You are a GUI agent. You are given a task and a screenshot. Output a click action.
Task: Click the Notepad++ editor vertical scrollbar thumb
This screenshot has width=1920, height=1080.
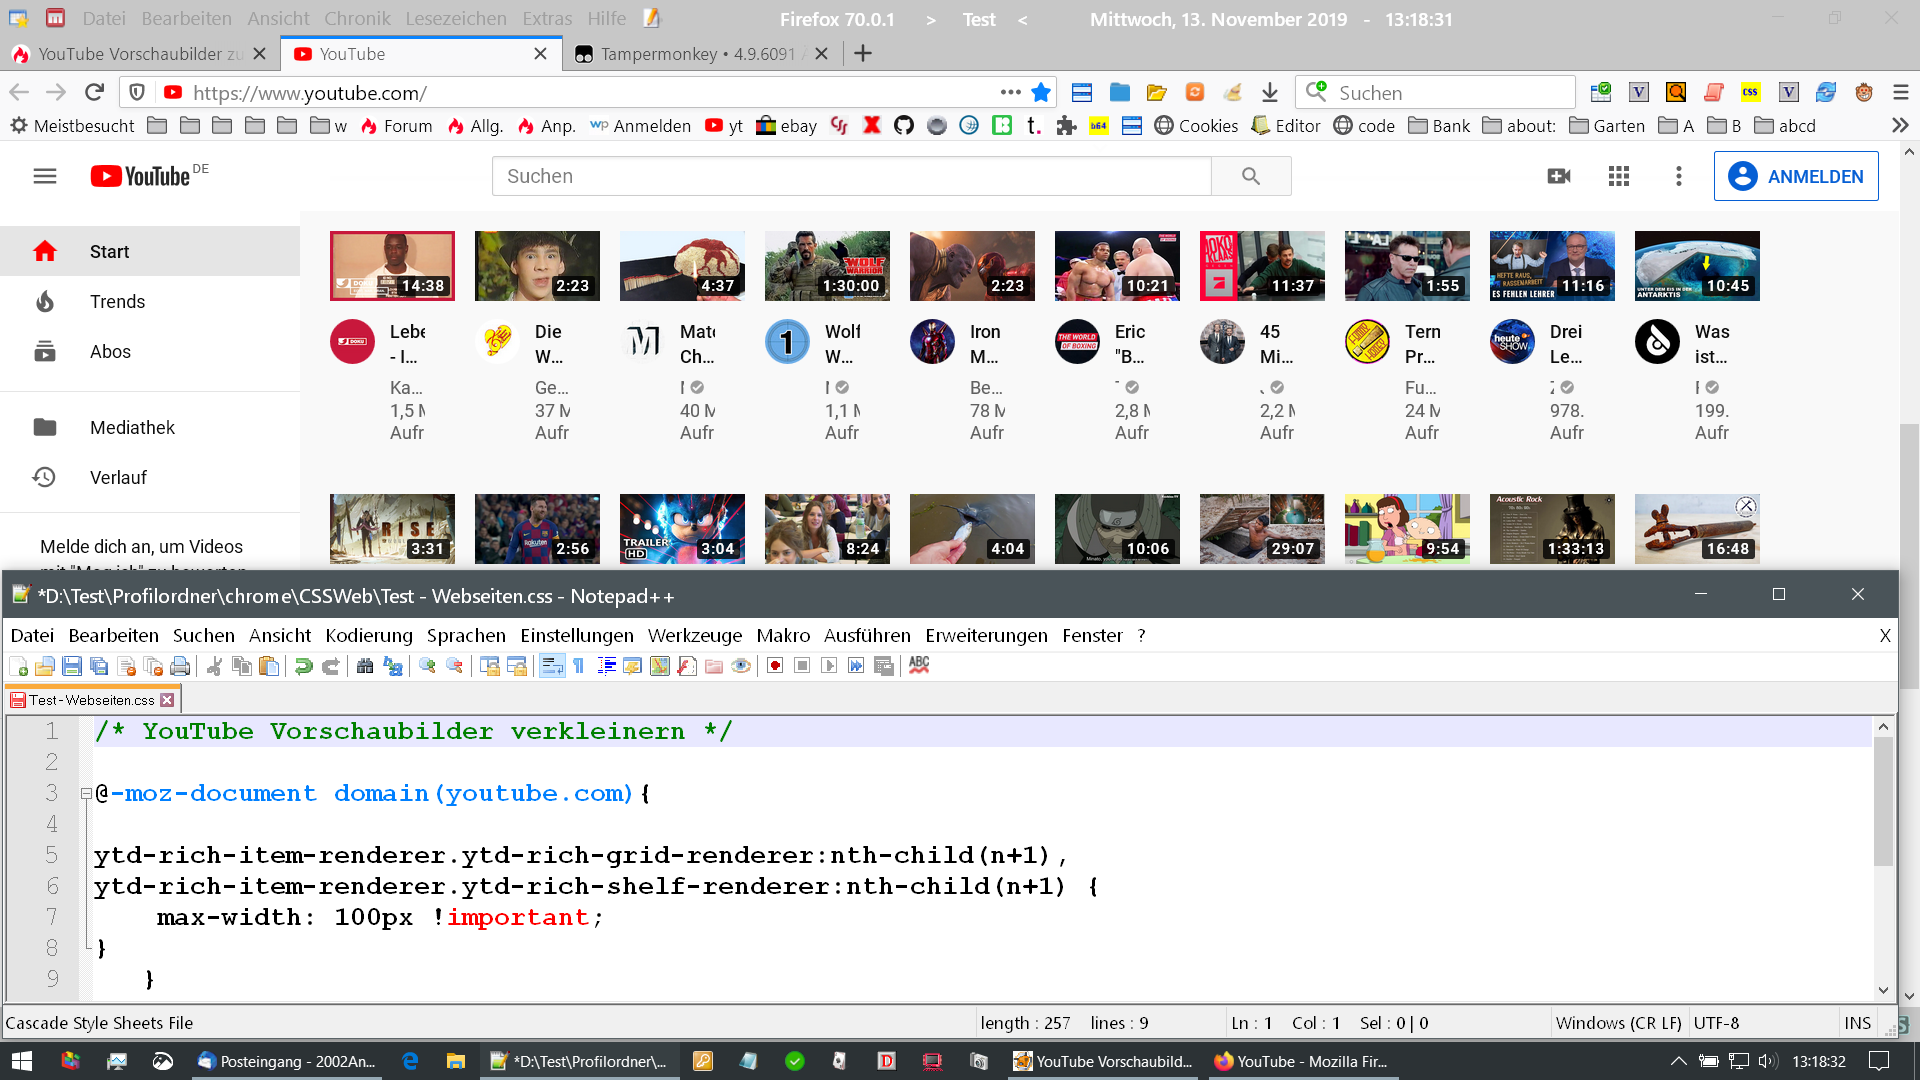(1884, 800)
